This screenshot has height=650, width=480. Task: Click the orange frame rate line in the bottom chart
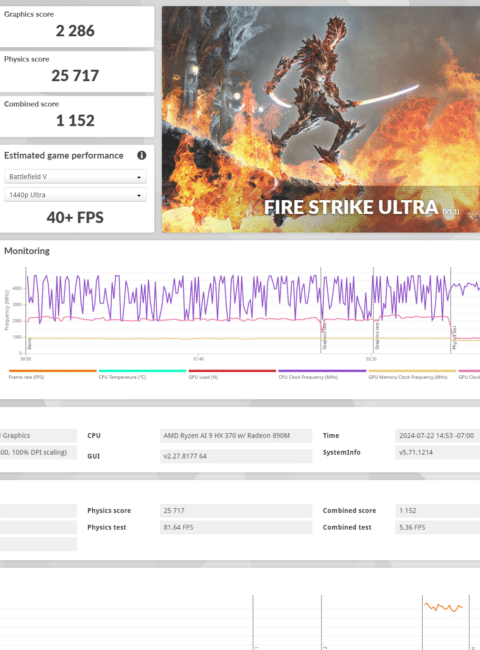point(444,607)
